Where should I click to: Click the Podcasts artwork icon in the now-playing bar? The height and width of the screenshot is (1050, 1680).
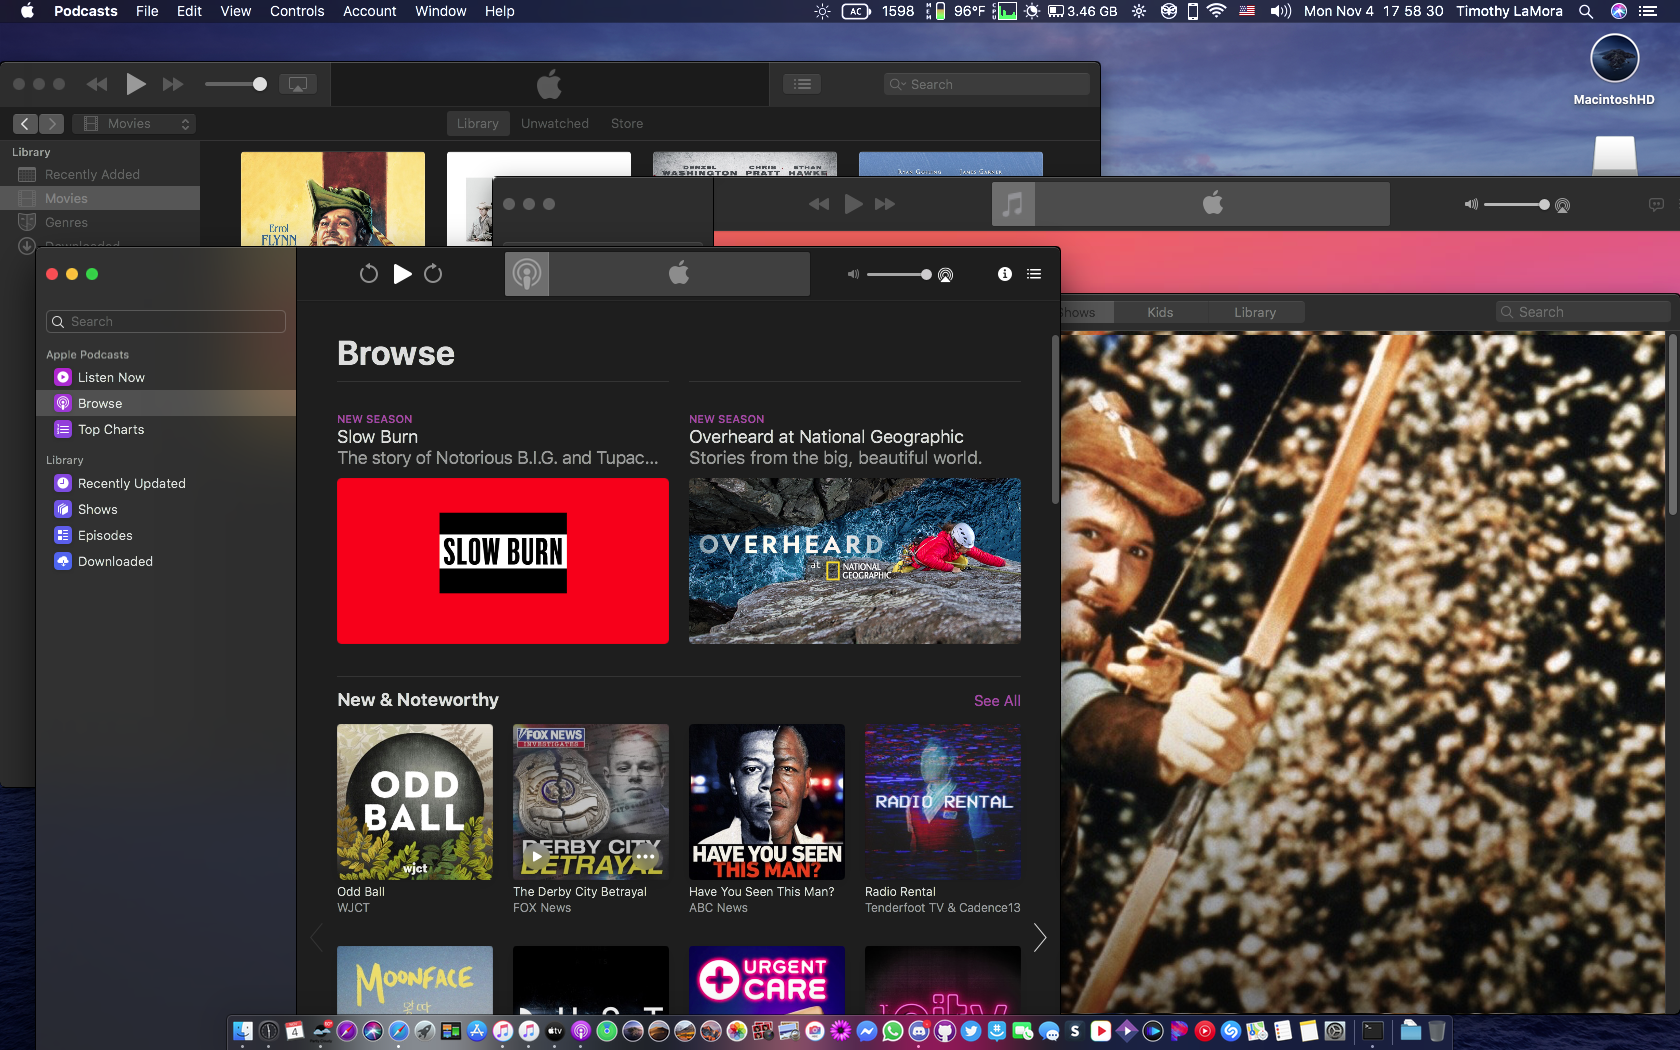527,274
